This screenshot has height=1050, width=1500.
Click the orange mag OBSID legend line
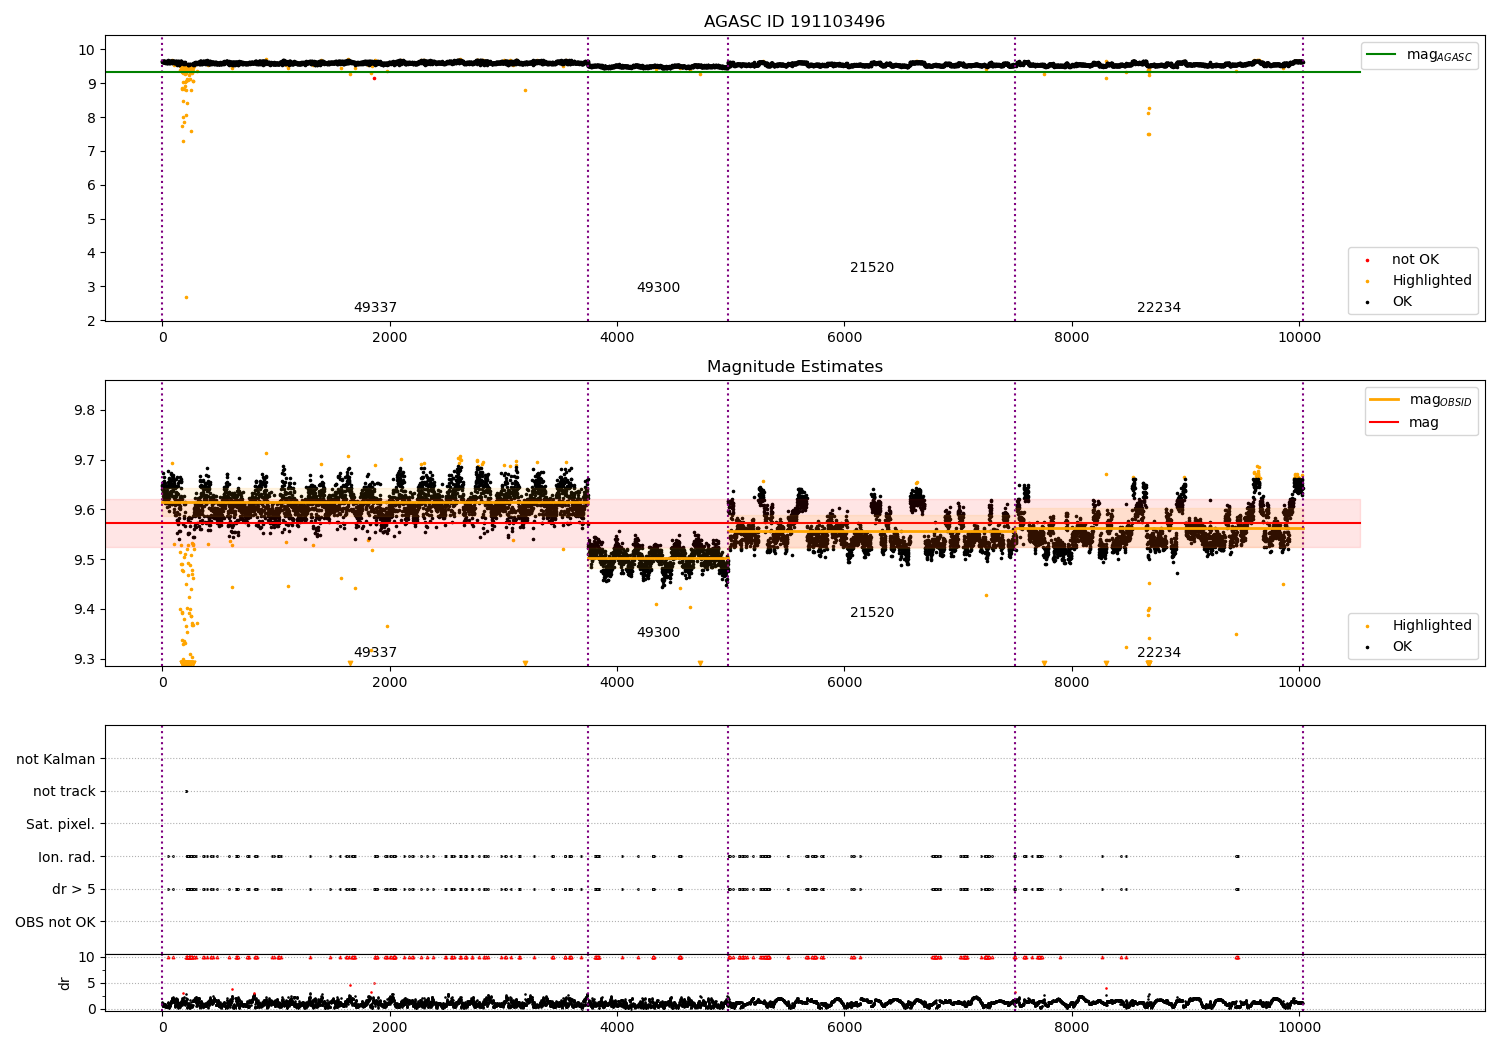[1385, 400]
